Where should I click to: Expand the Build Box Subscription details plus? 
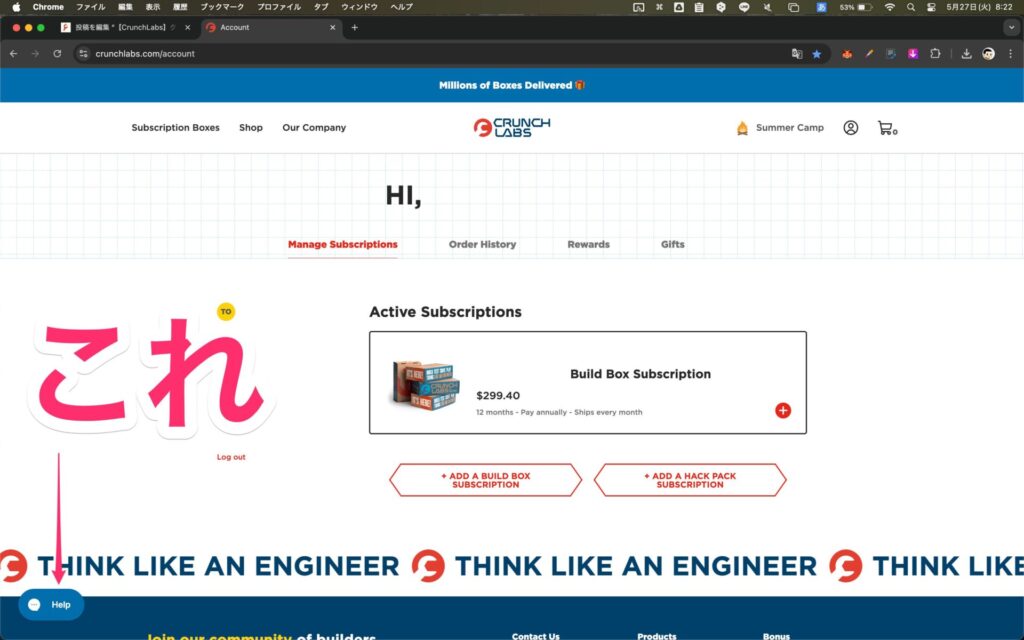(x=782, y=410)
